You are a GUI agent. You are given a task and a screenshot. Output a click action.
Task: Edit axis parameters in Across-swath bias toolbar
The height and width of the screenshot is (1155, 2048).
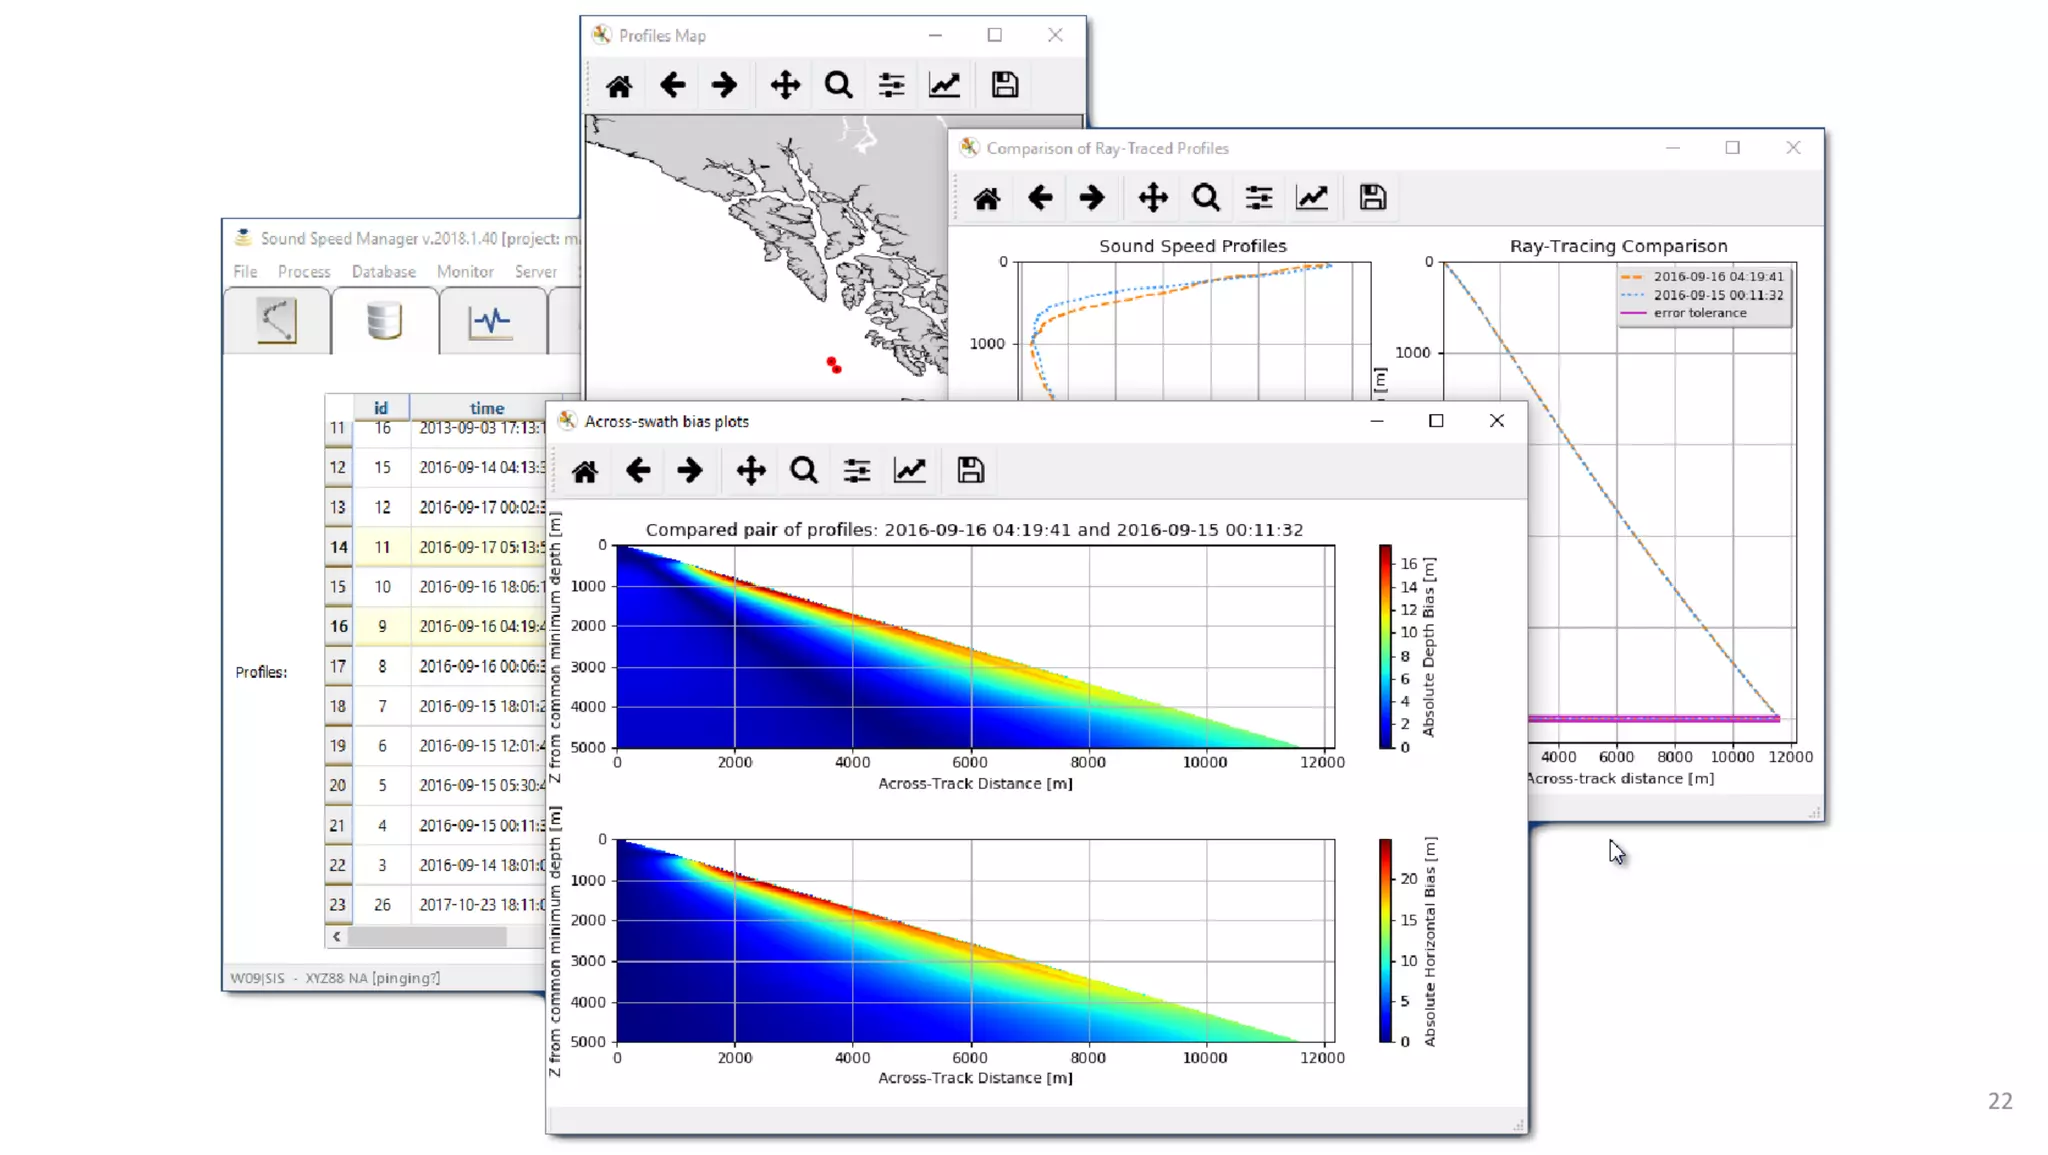tap(910, 471)
